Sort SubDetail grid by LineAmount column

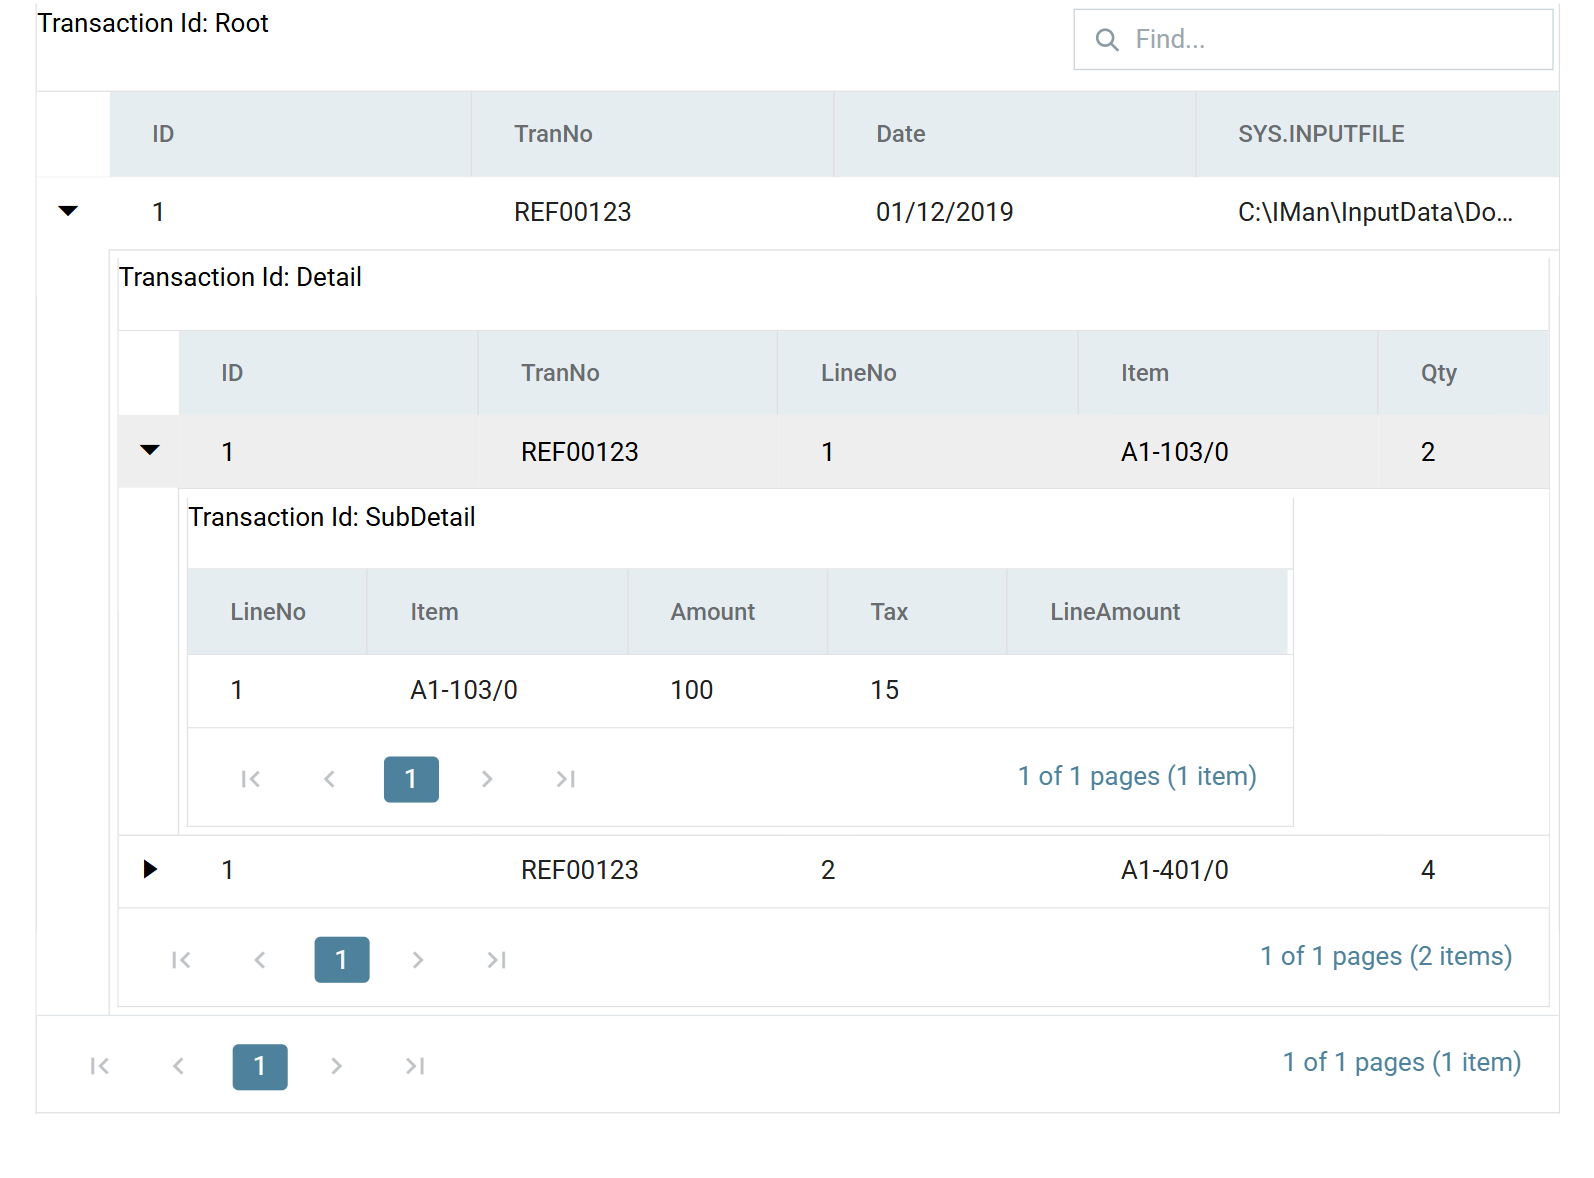point(1148,612)
